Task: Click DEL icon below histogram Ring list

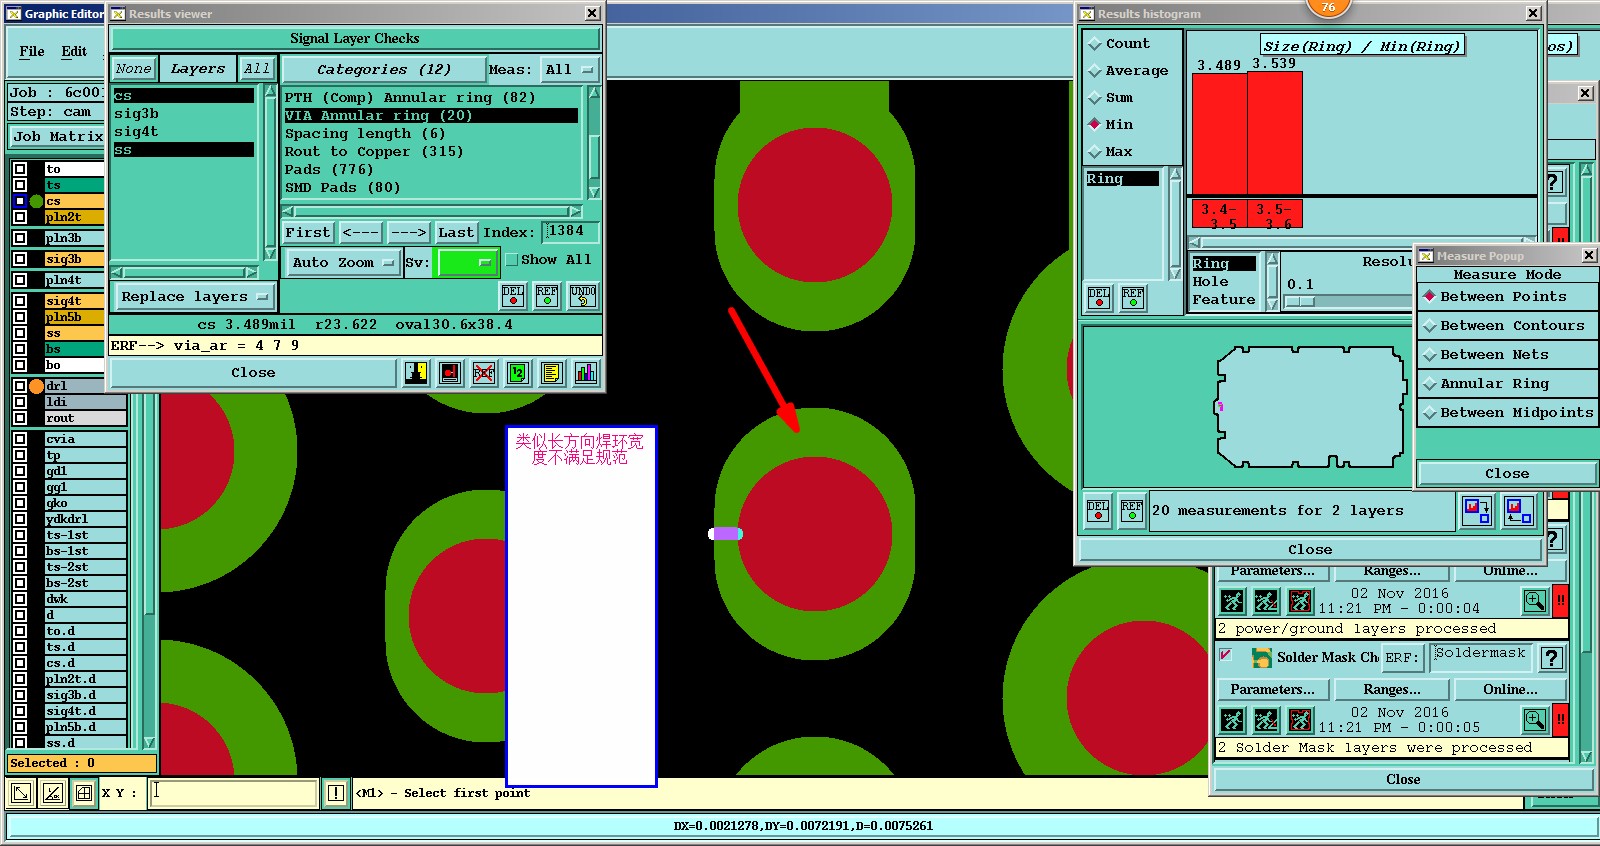Action: point(1099,298)
